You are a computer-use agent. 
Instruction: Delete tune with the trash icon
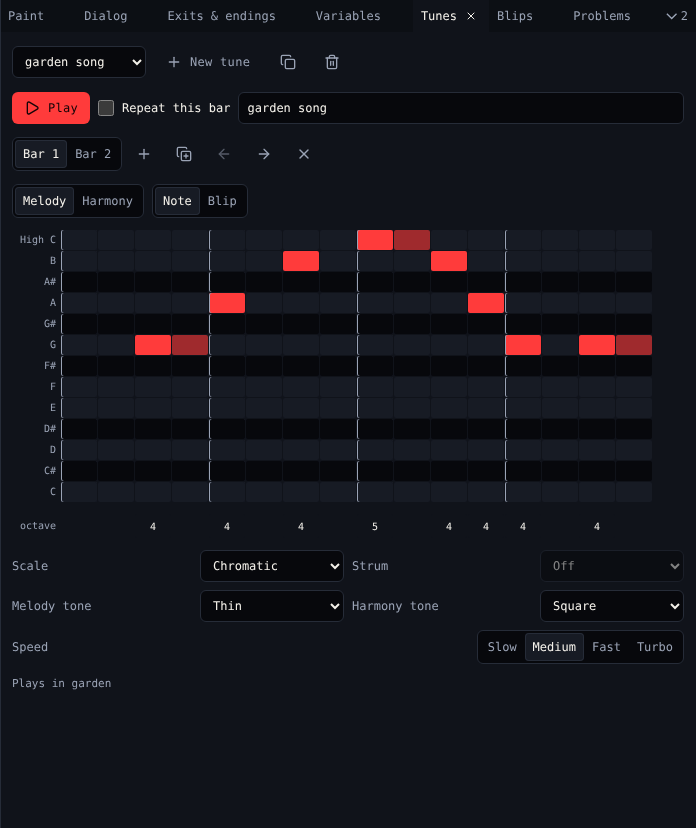pyautogui.click(x=332, y=62)
